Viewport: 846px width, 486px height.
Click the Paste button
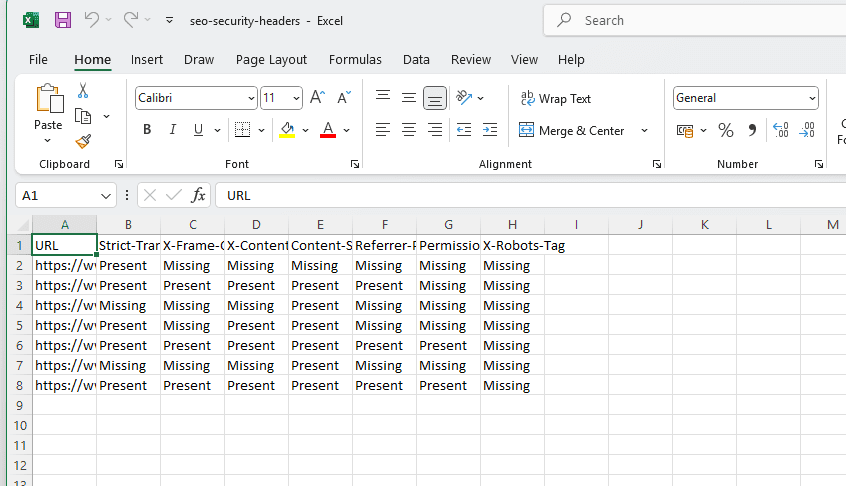48,108
